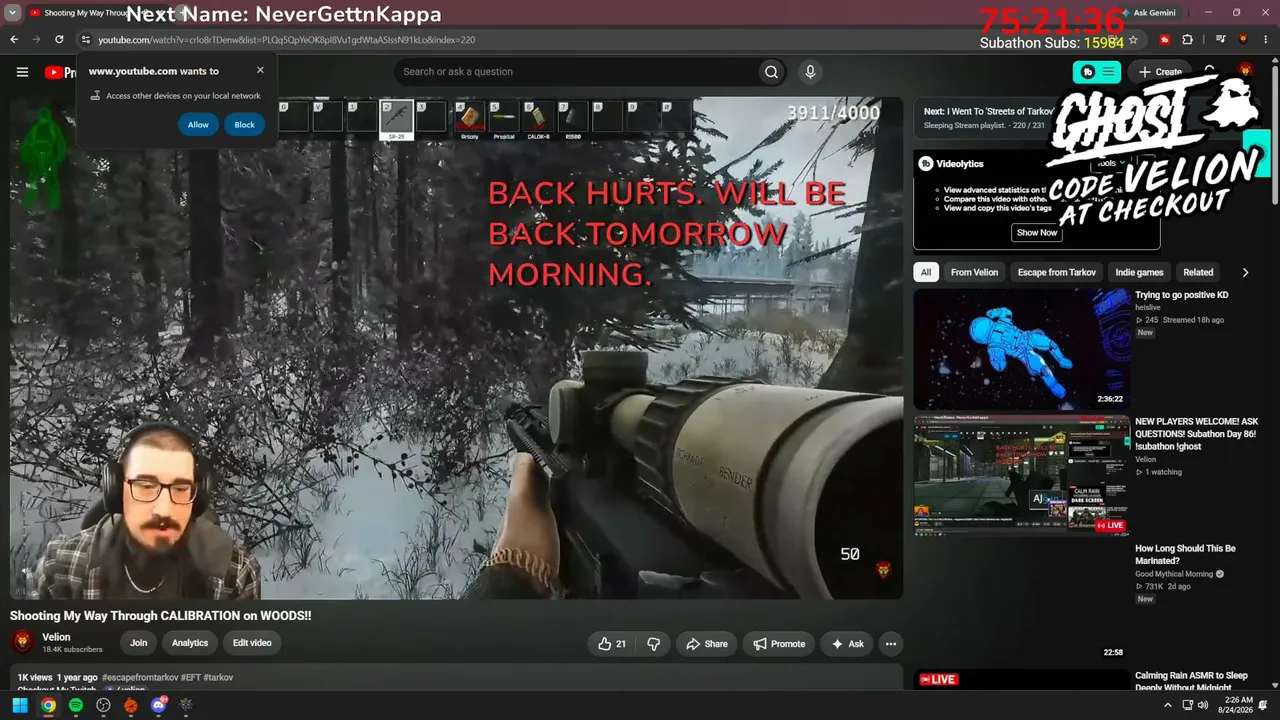Click the search or ask a question field
1280x720 pixels.
tap(575, 72)
